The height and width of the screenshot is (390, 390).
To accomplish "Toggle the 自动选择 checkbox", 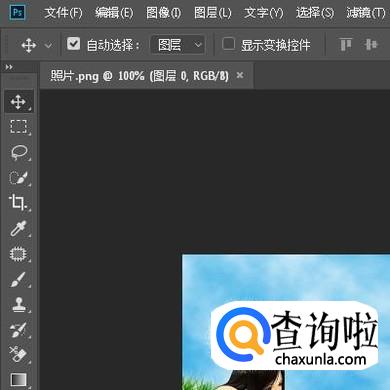I will (x=73, y=44).
